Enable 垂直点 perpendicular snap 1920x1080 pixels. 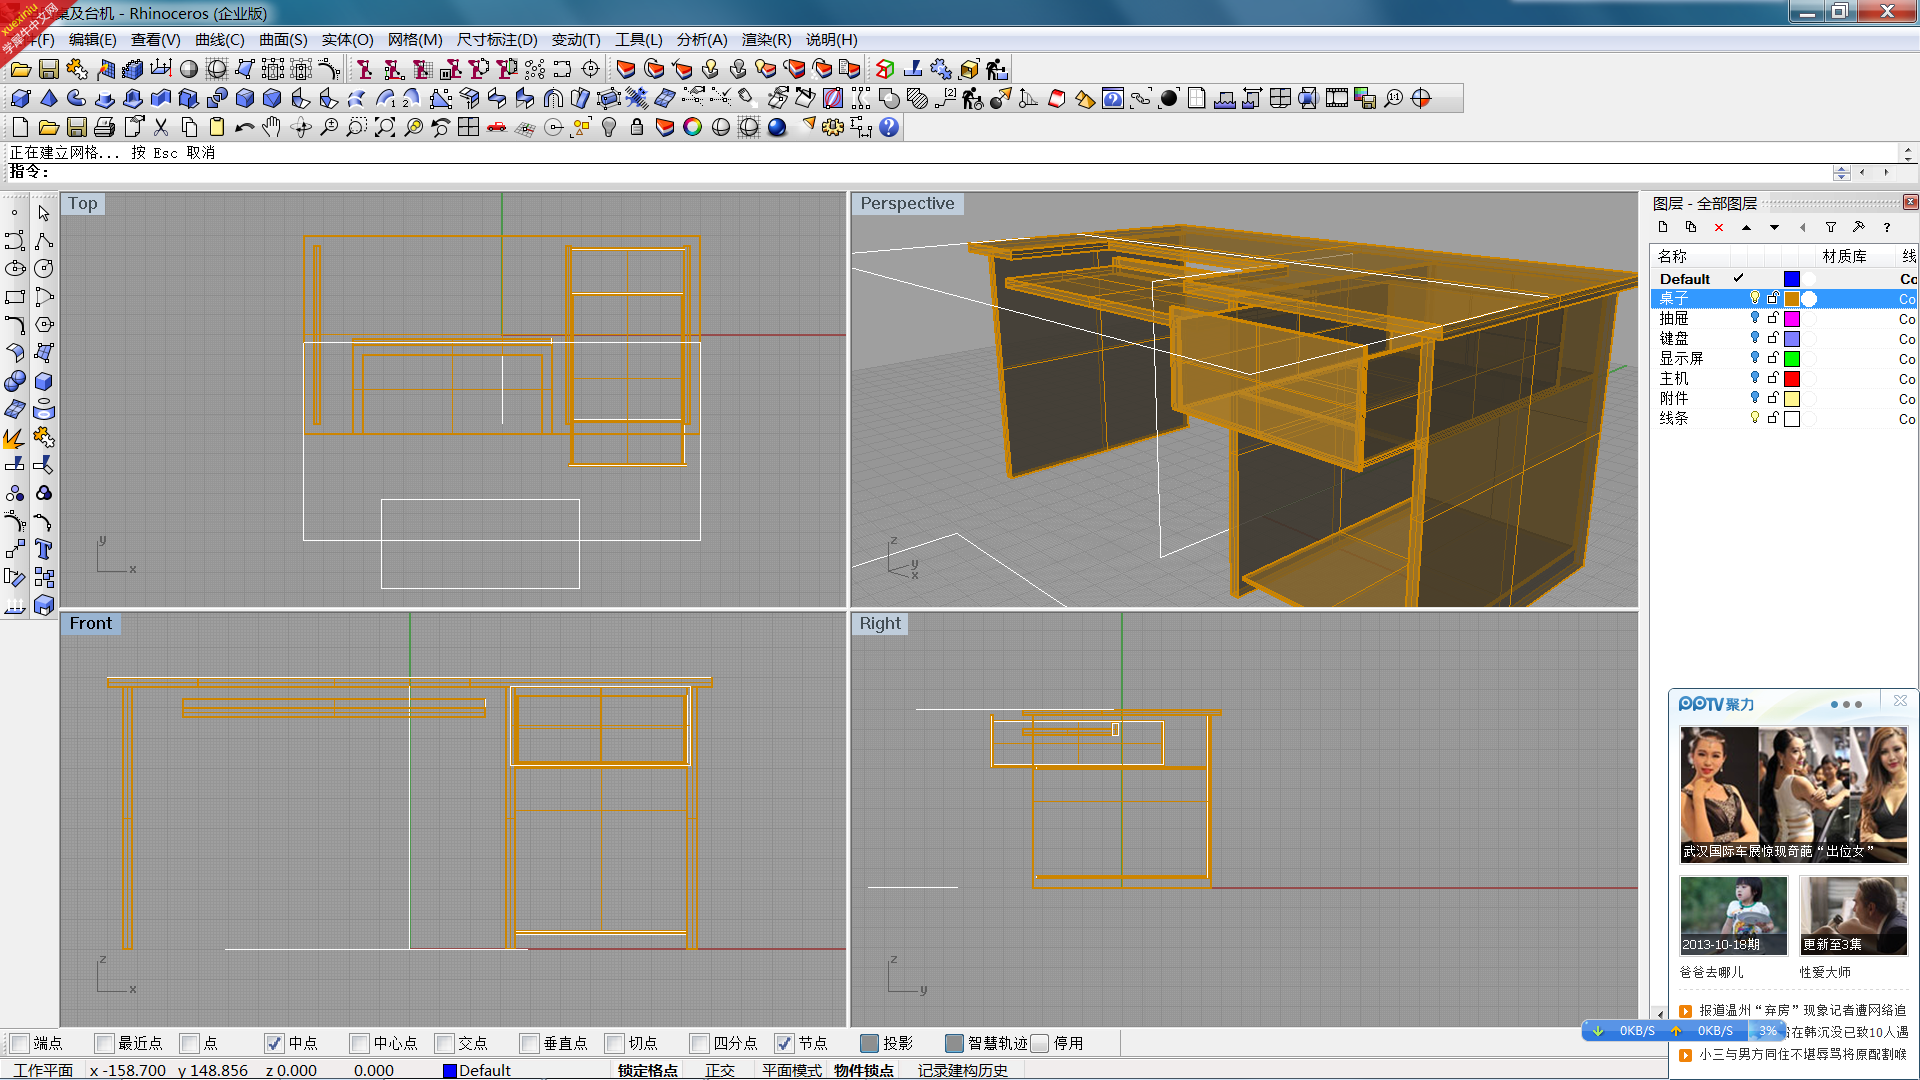pos(529,1043)
